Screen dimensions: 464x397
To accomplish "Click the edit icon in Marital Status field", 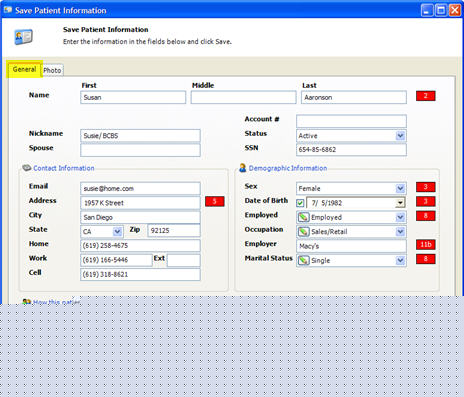I will point(304,260).
